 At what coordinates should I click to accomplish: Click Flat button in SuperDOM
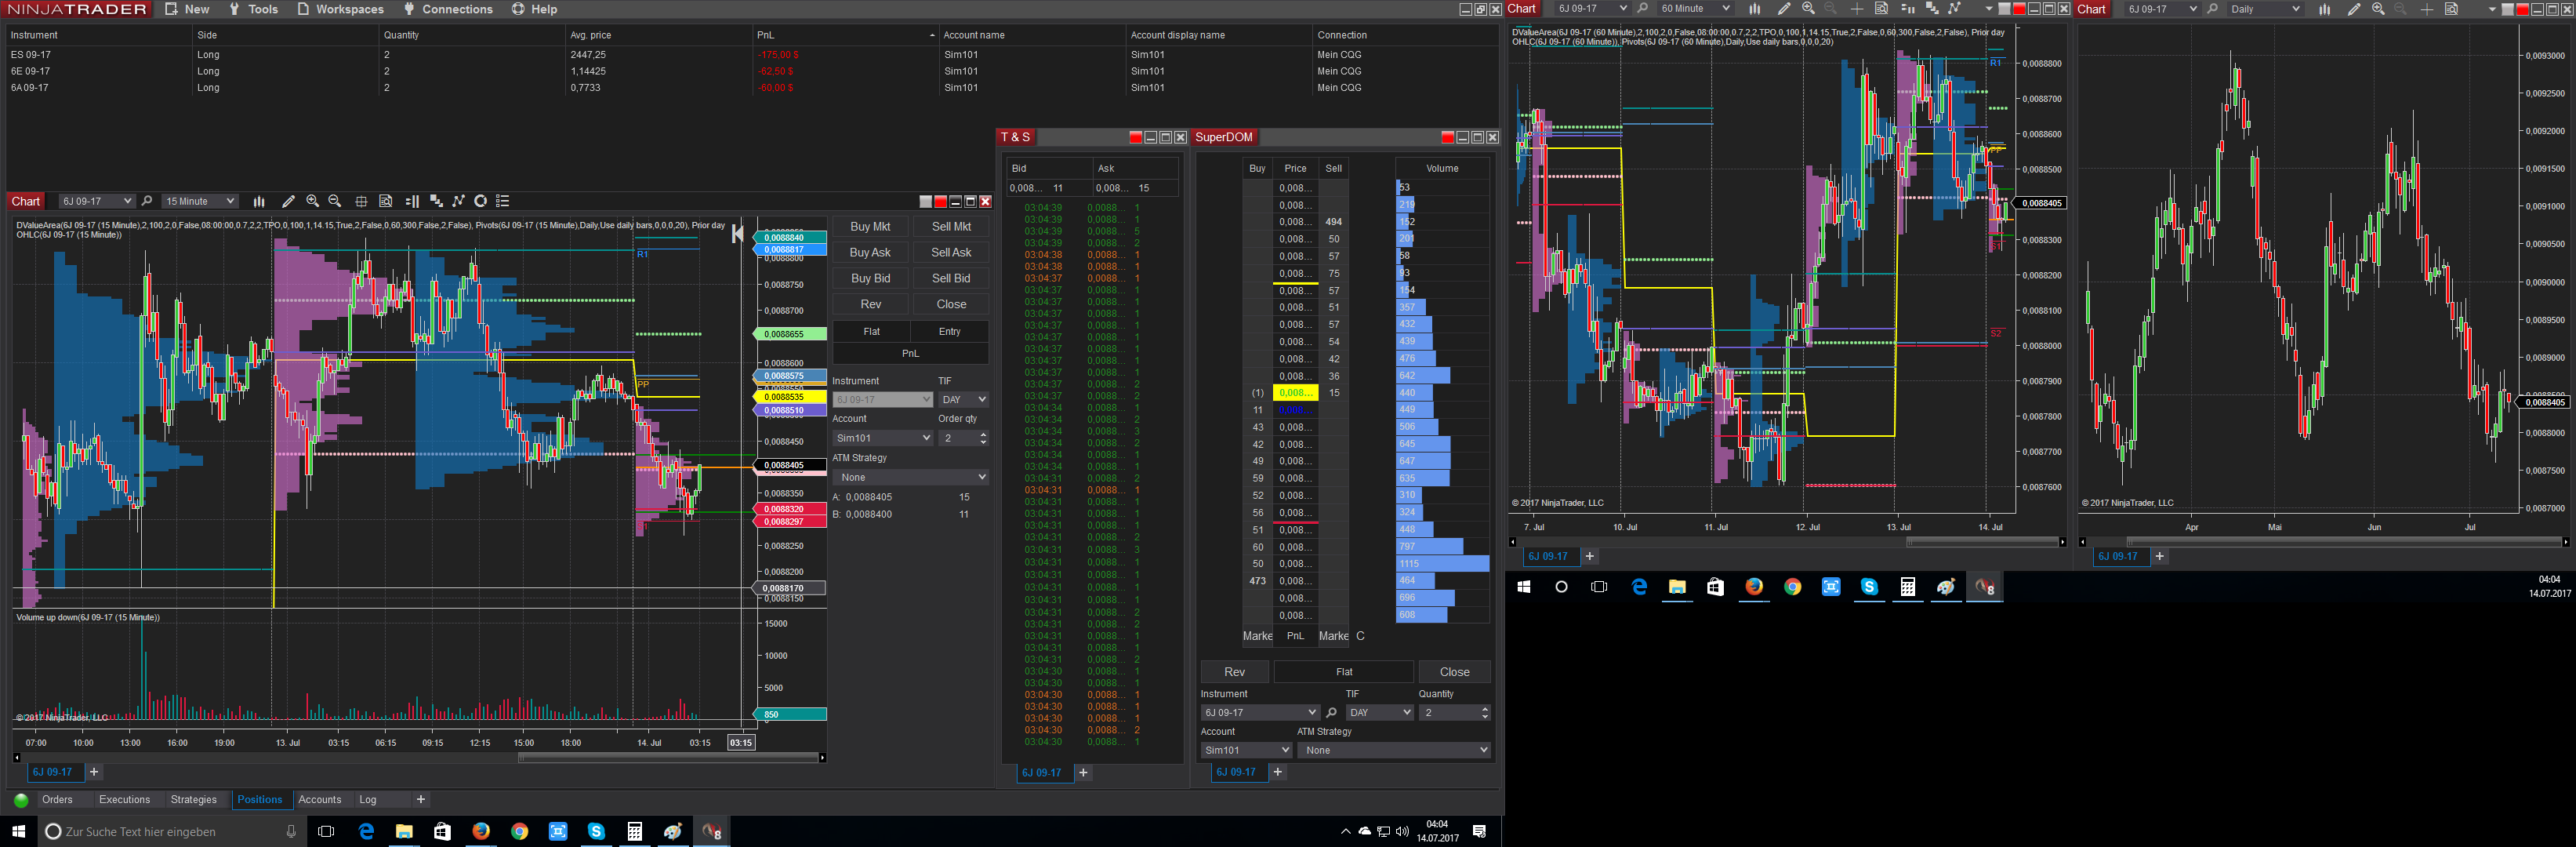point(1344,672)
